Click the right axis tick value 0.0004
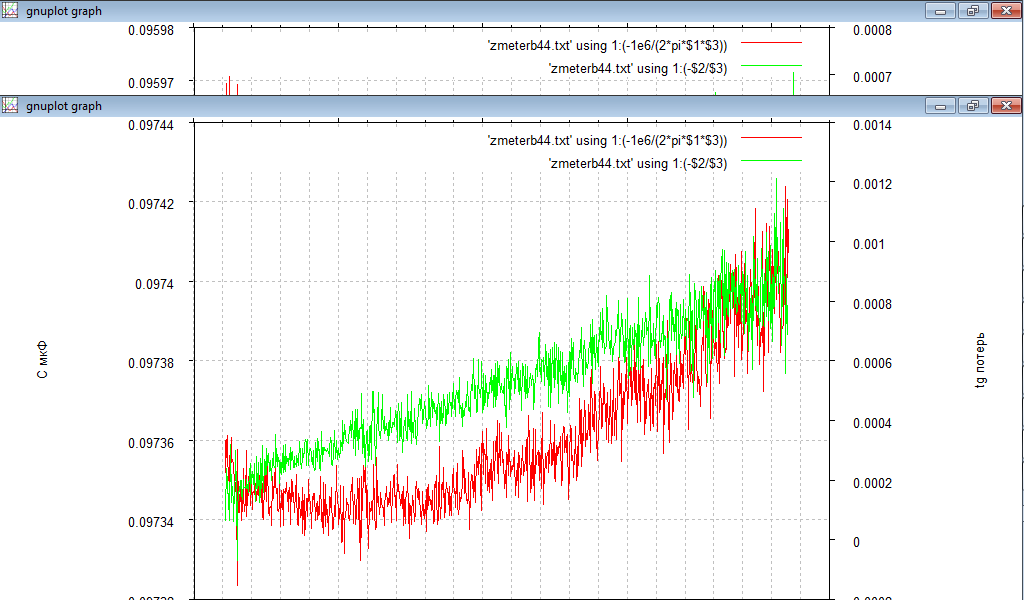This screenshot has width=1024, height=600. (872, 423)
